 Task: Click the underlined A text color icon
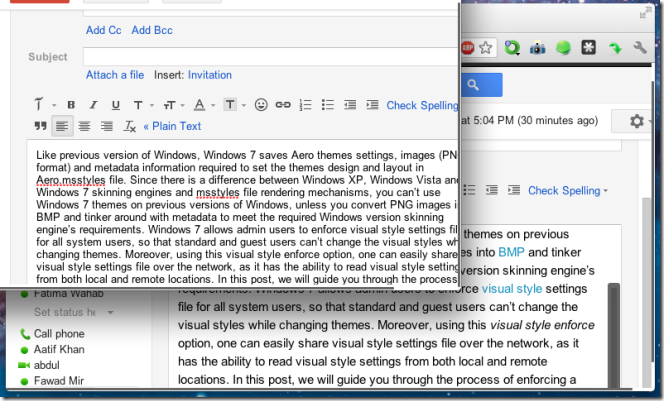coord(199,105)
